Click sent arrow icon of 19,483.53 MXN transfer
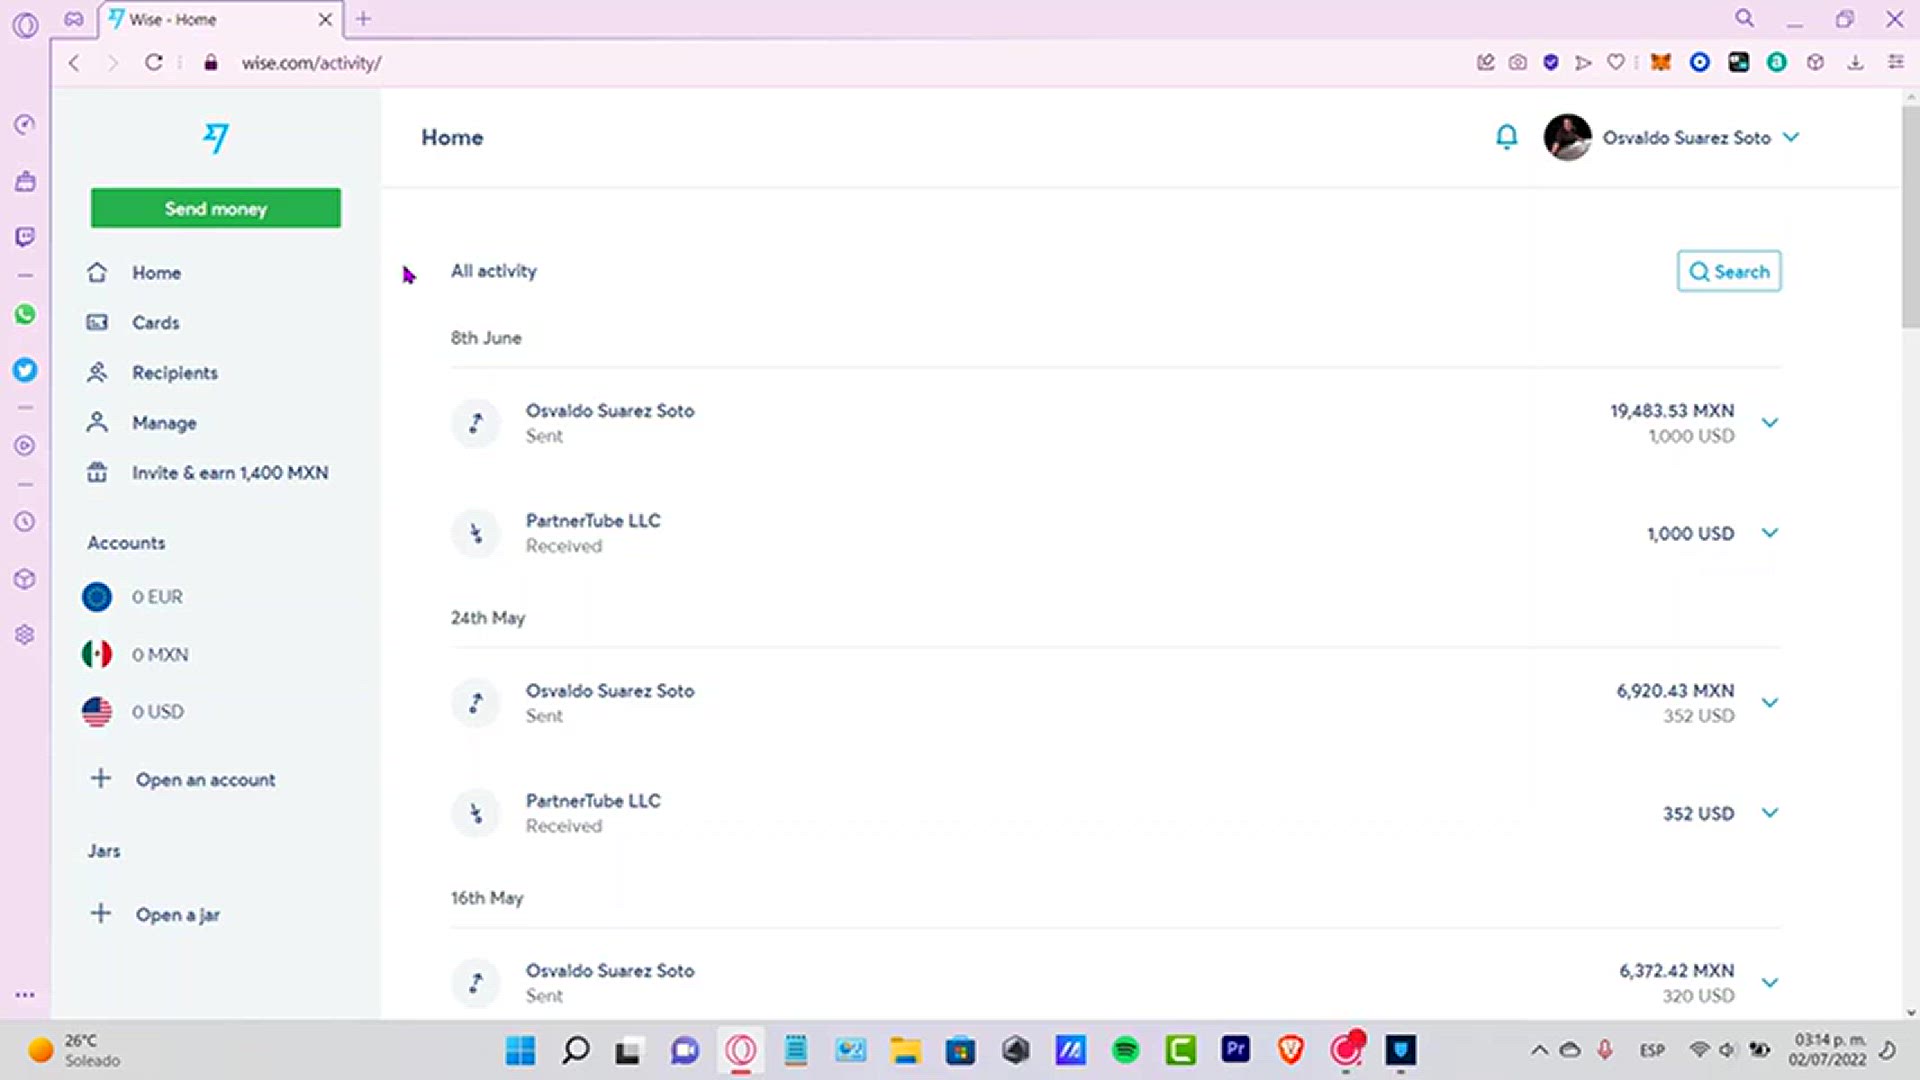Viewport: 1920px width, 1080px height. [476, 423]
